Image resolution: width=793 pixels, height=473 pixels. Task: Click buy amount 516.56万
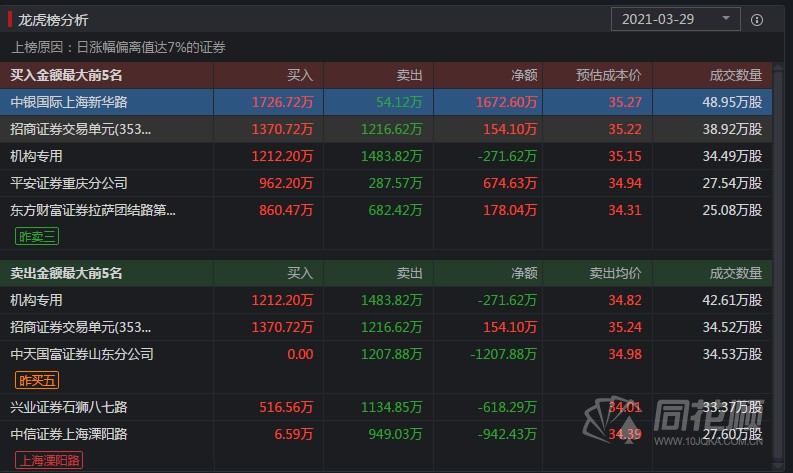tap(286, 407)
